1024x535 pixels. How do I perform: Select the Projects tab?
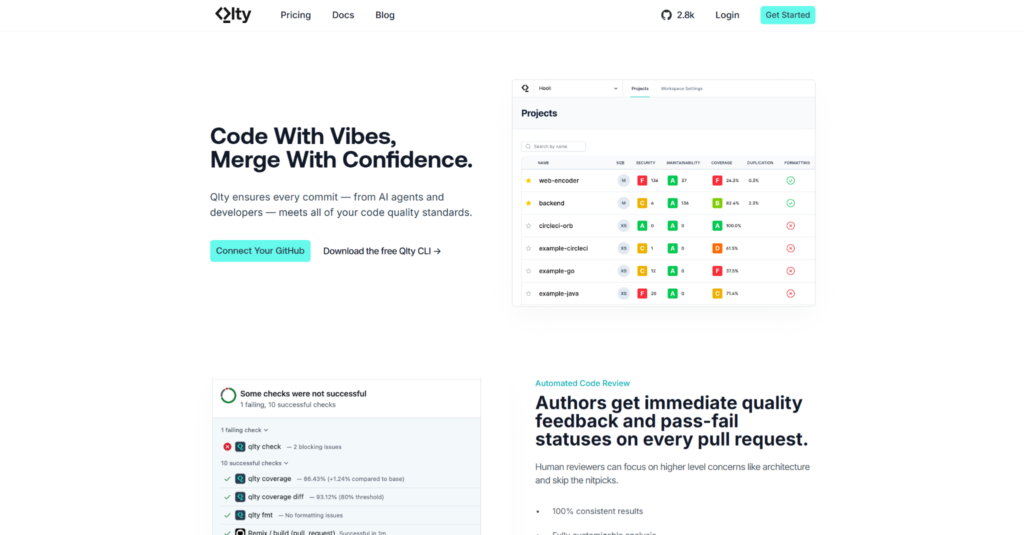pos(640,88)
